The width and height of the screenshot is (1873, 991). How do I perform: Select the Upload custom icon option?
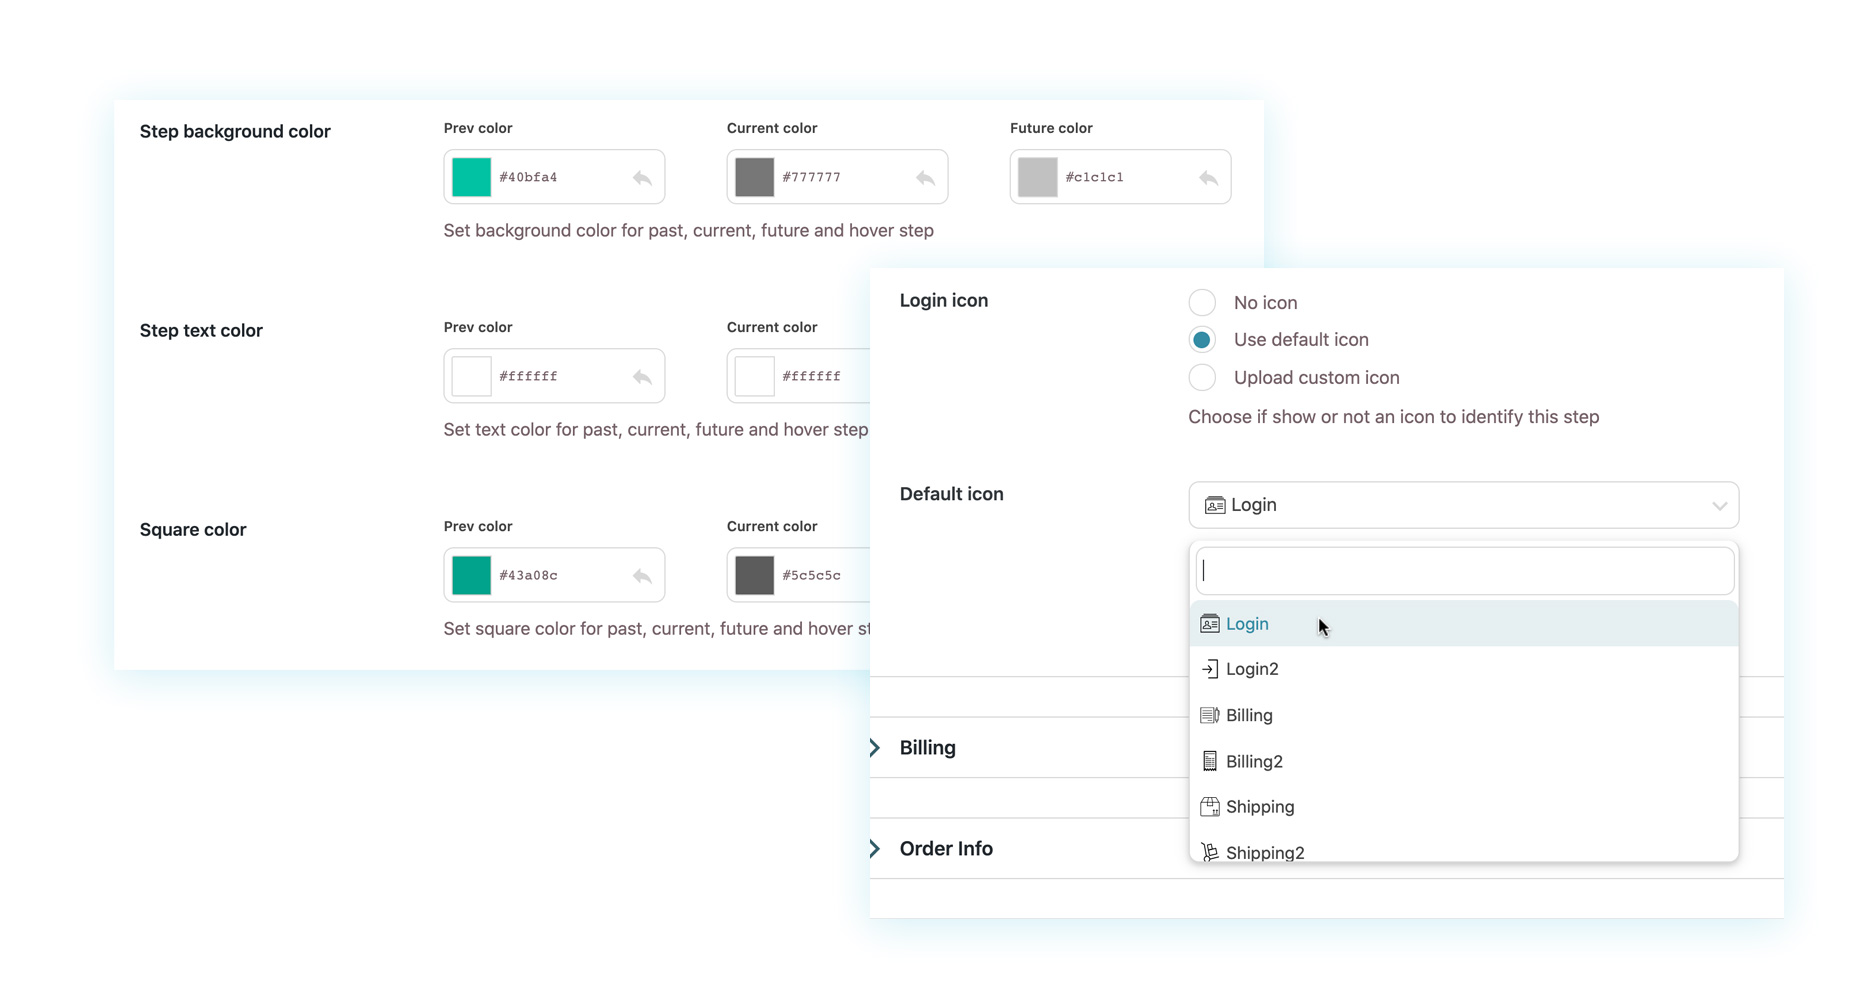point(1202,378)
